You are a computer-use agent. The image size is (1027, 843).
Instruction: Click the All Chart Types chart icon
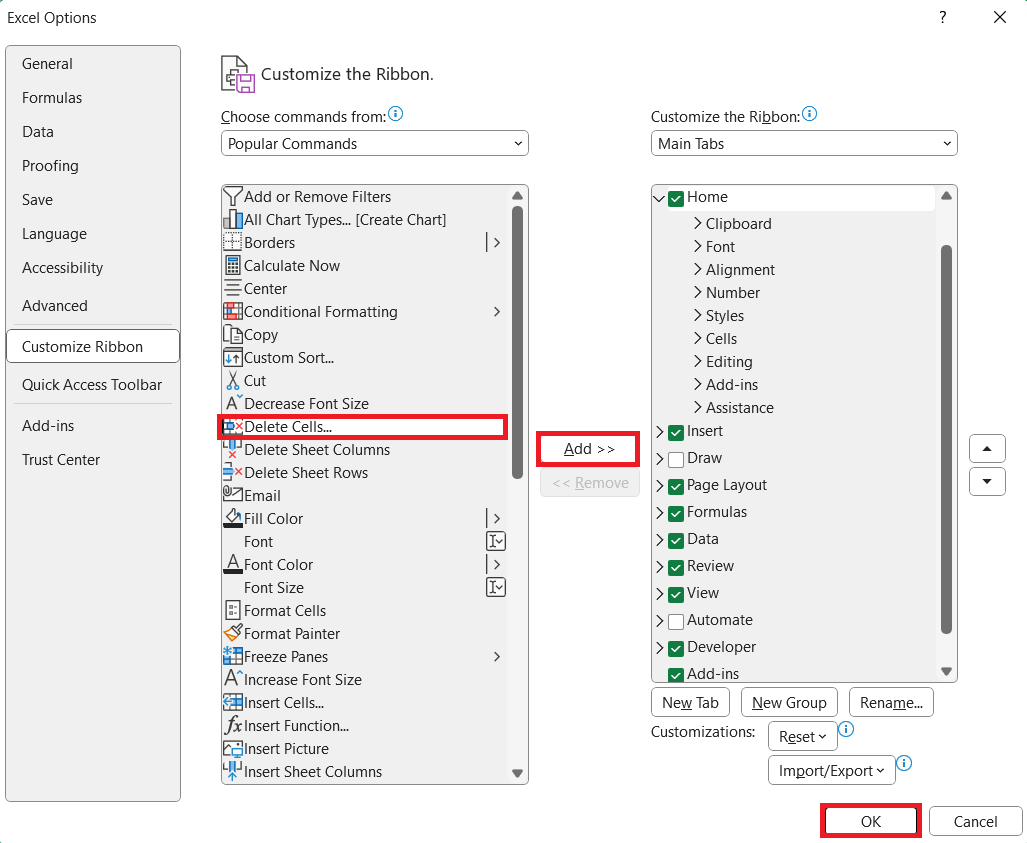click(233, 219)
